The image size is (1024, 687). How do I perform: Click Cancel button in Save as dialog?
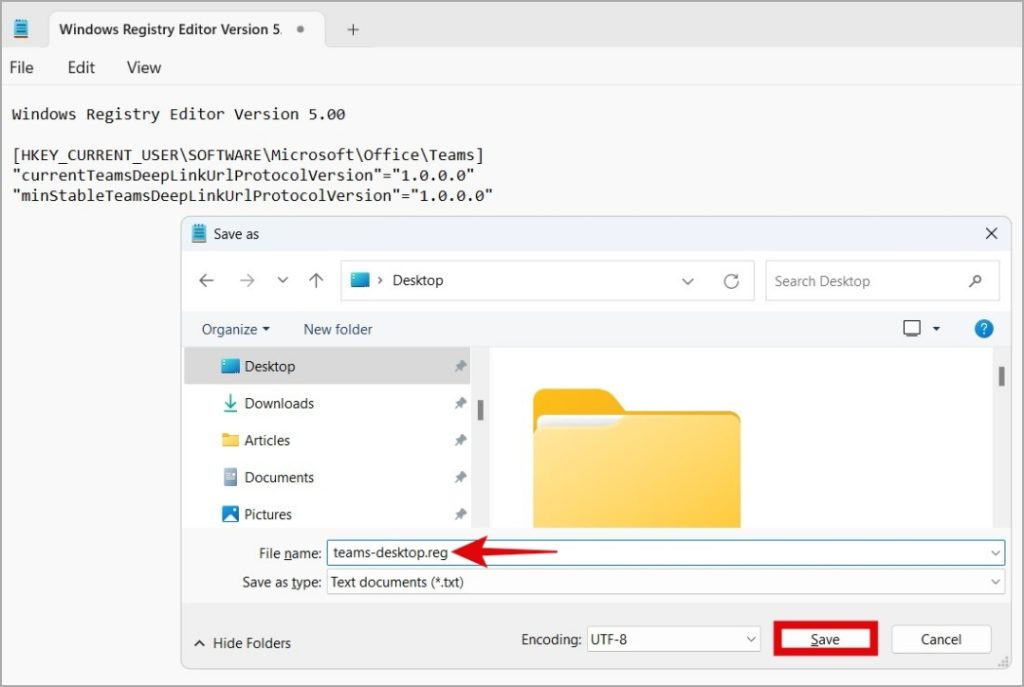(x=940, y=639)
